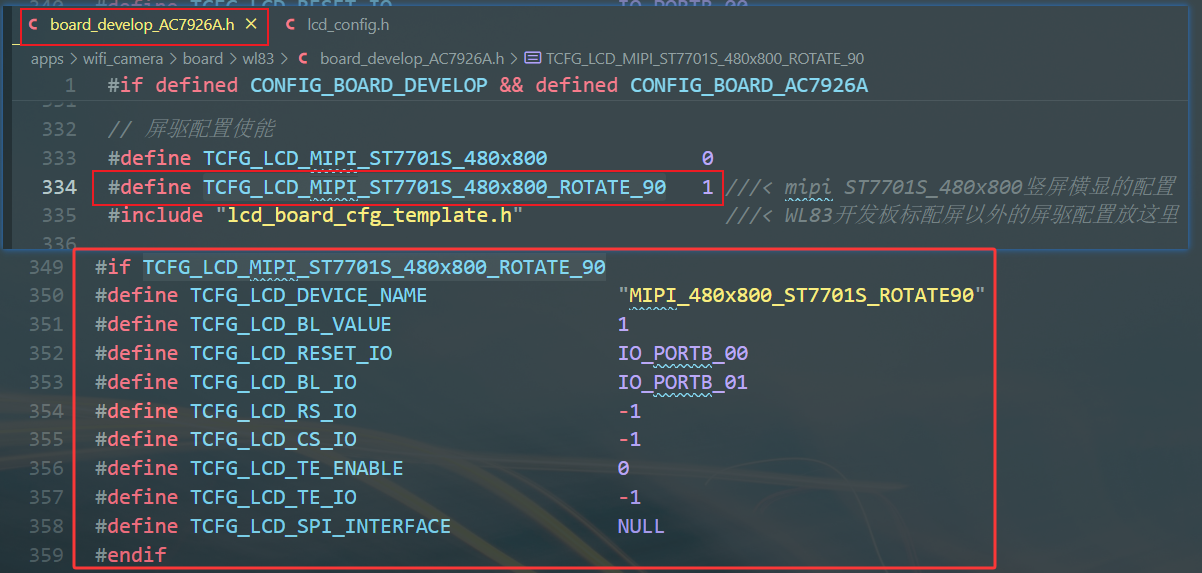
Task: Click the C file icon on board_develop tab
Action: [34, 23]
